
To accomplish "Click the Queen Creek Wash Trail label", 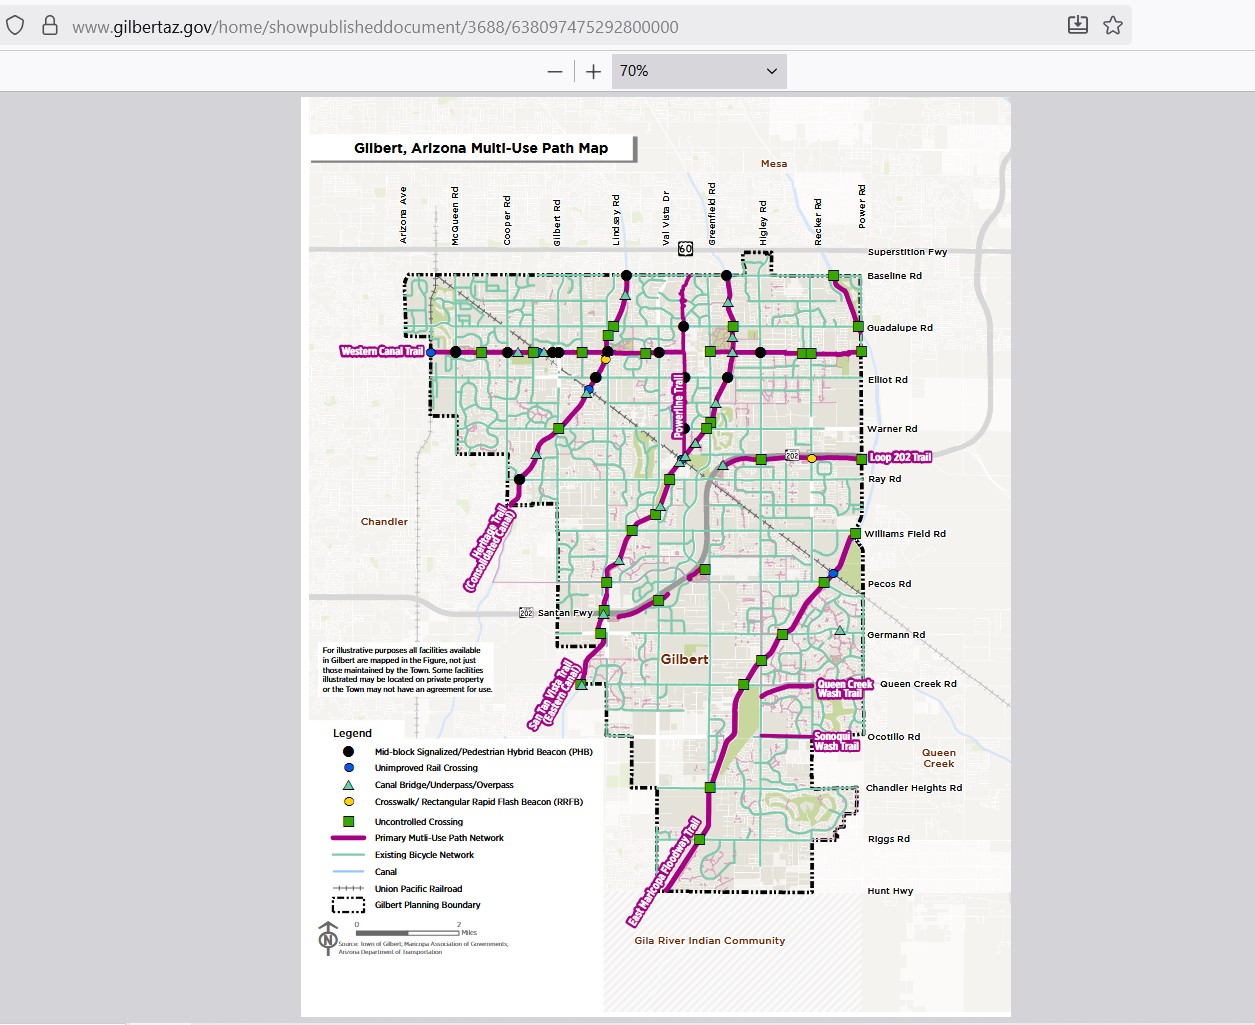I will point(844,689).
